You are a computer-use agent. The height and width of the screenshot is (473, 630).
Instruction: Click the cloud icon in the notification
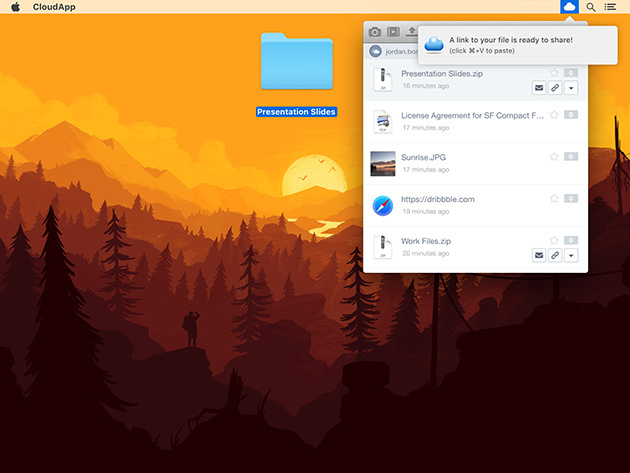point(434,45)
